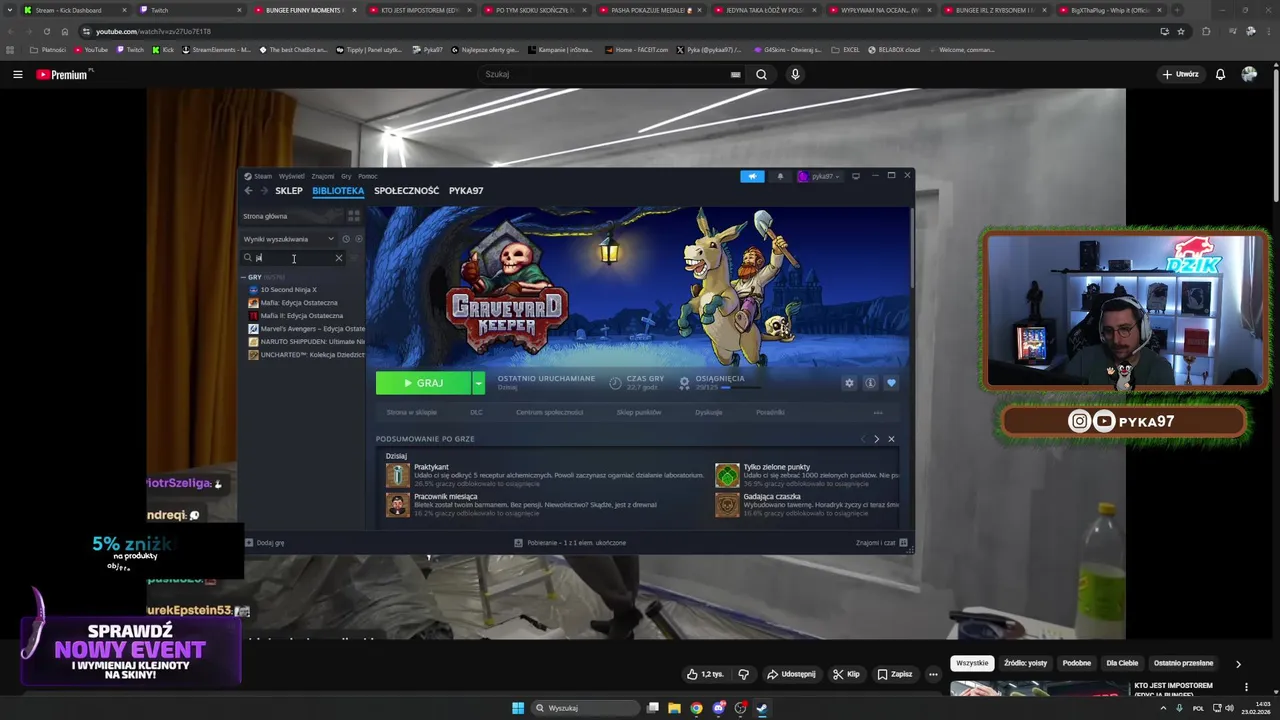Open Centrum społeczności link
This screenshot has height=720, width=1280.
click(549, 412)
